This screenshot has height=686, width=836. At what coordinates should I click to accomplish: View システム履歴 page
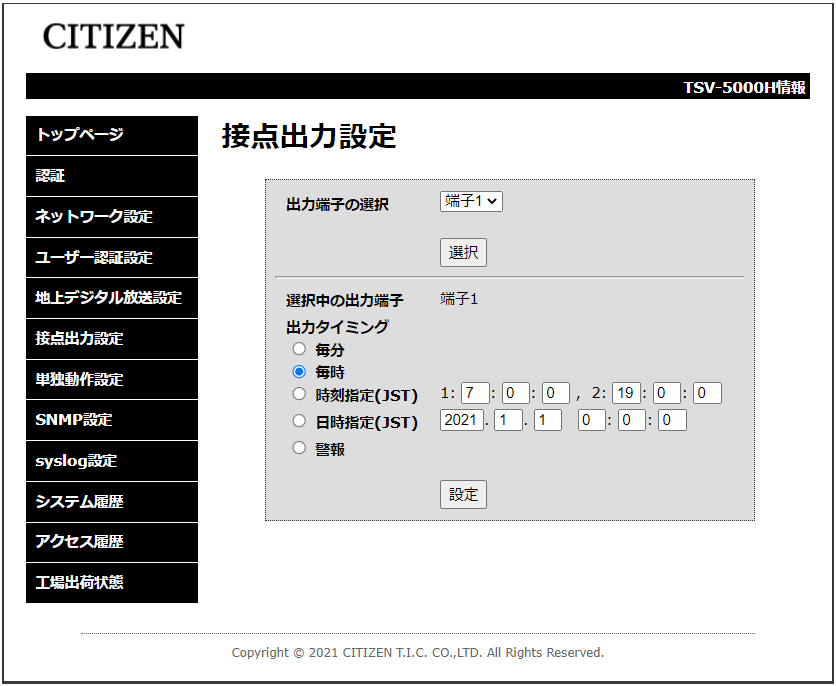pyautogui.click(x=112, y=502)
